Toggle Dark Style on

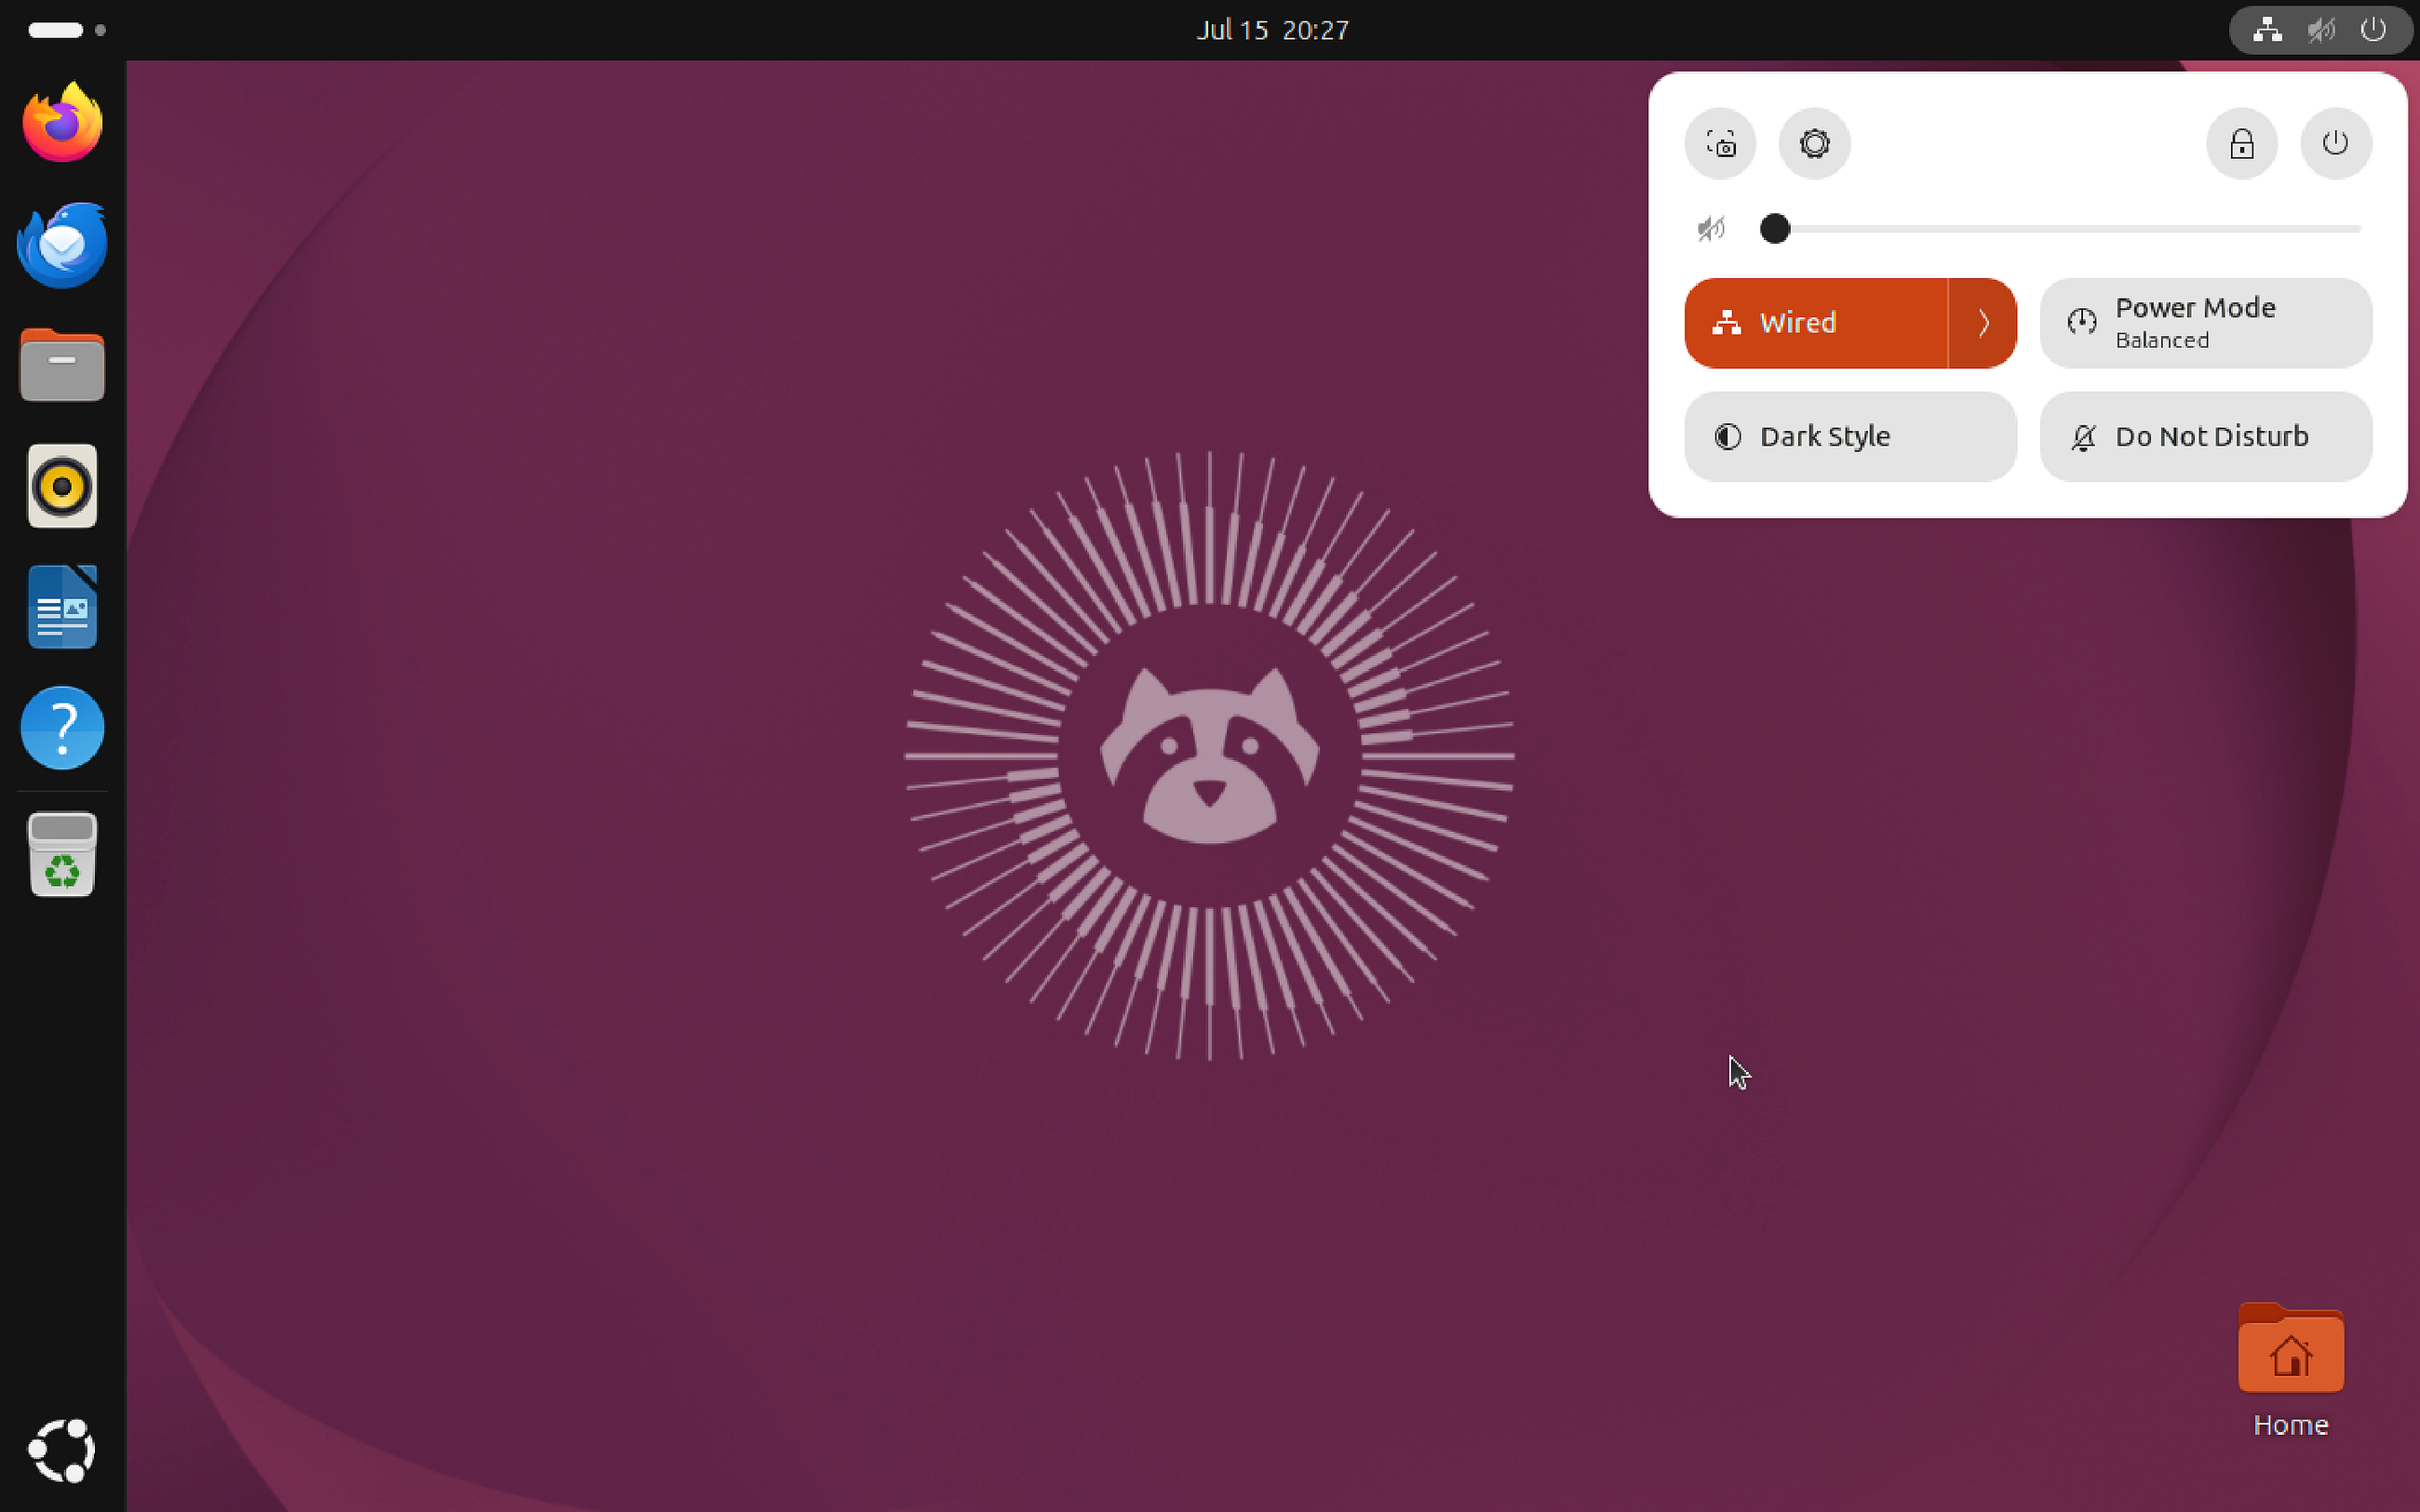tap(1850, 436)
